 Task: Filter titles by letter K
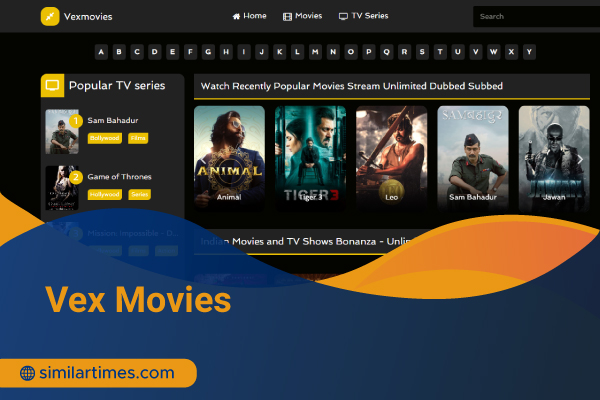pos(280,52)
